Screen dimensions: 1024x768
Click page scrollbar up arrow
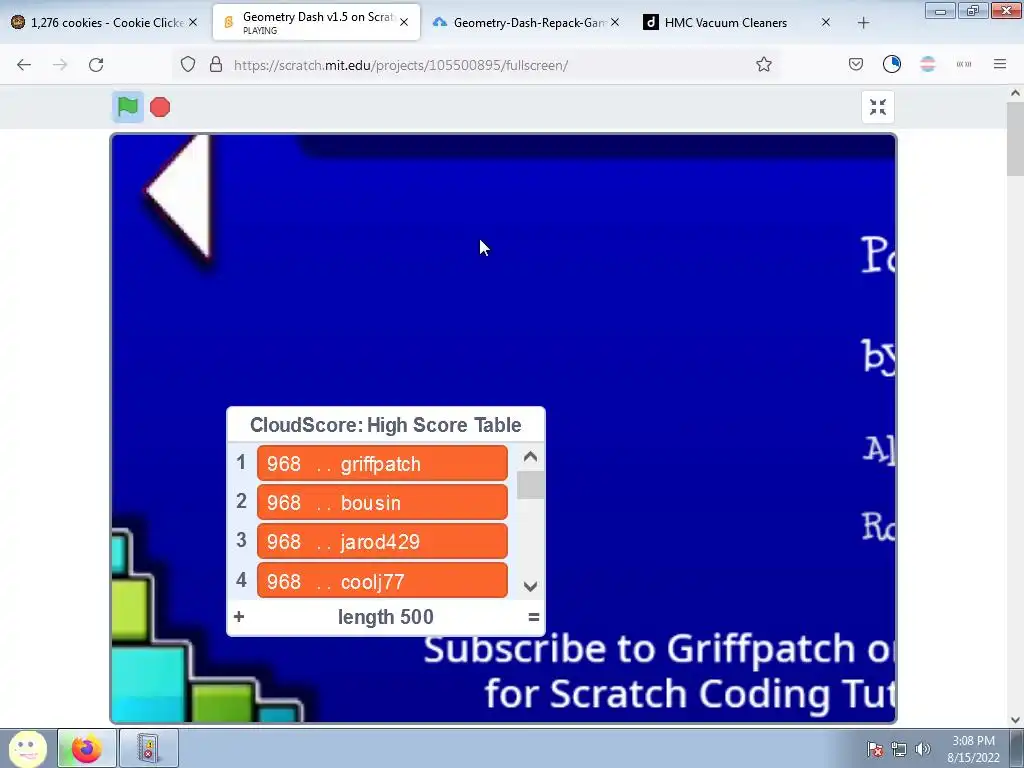tap(1015, 93)
